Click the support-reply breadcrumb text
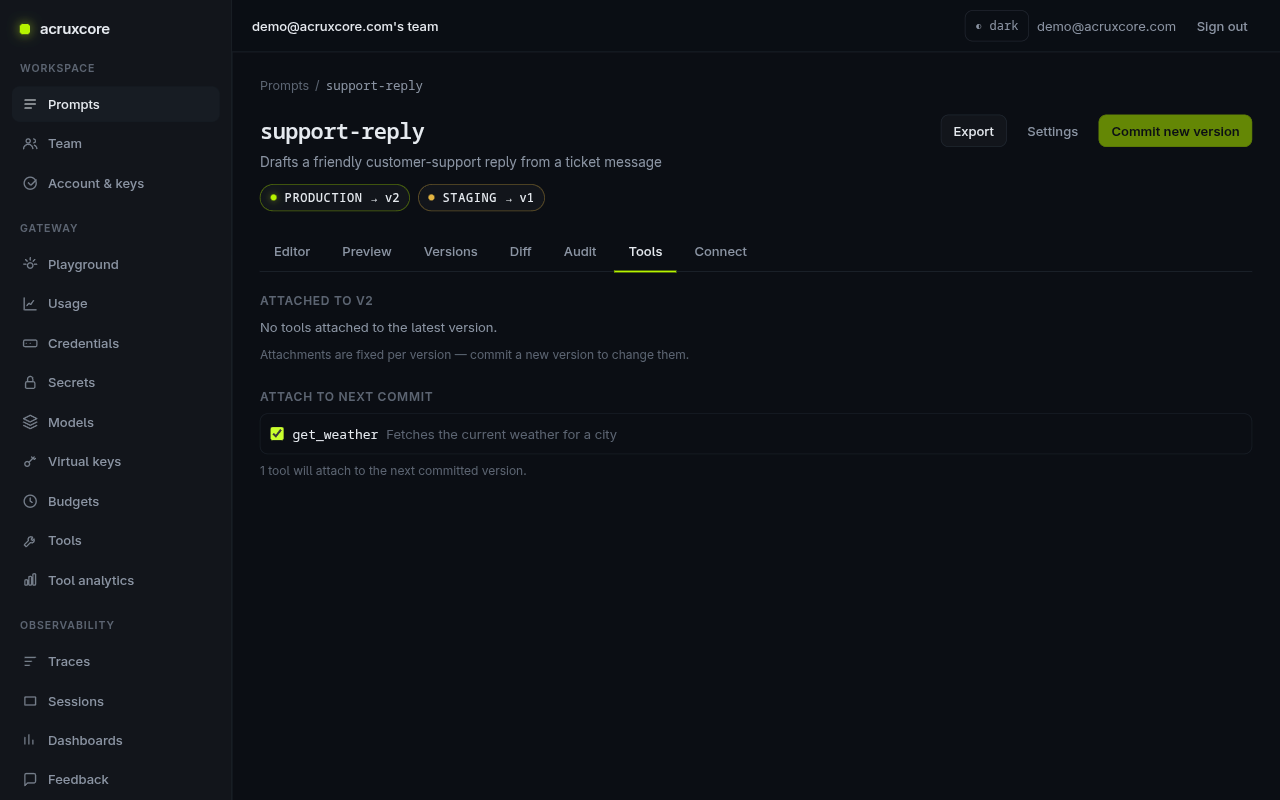 (374, 86)
